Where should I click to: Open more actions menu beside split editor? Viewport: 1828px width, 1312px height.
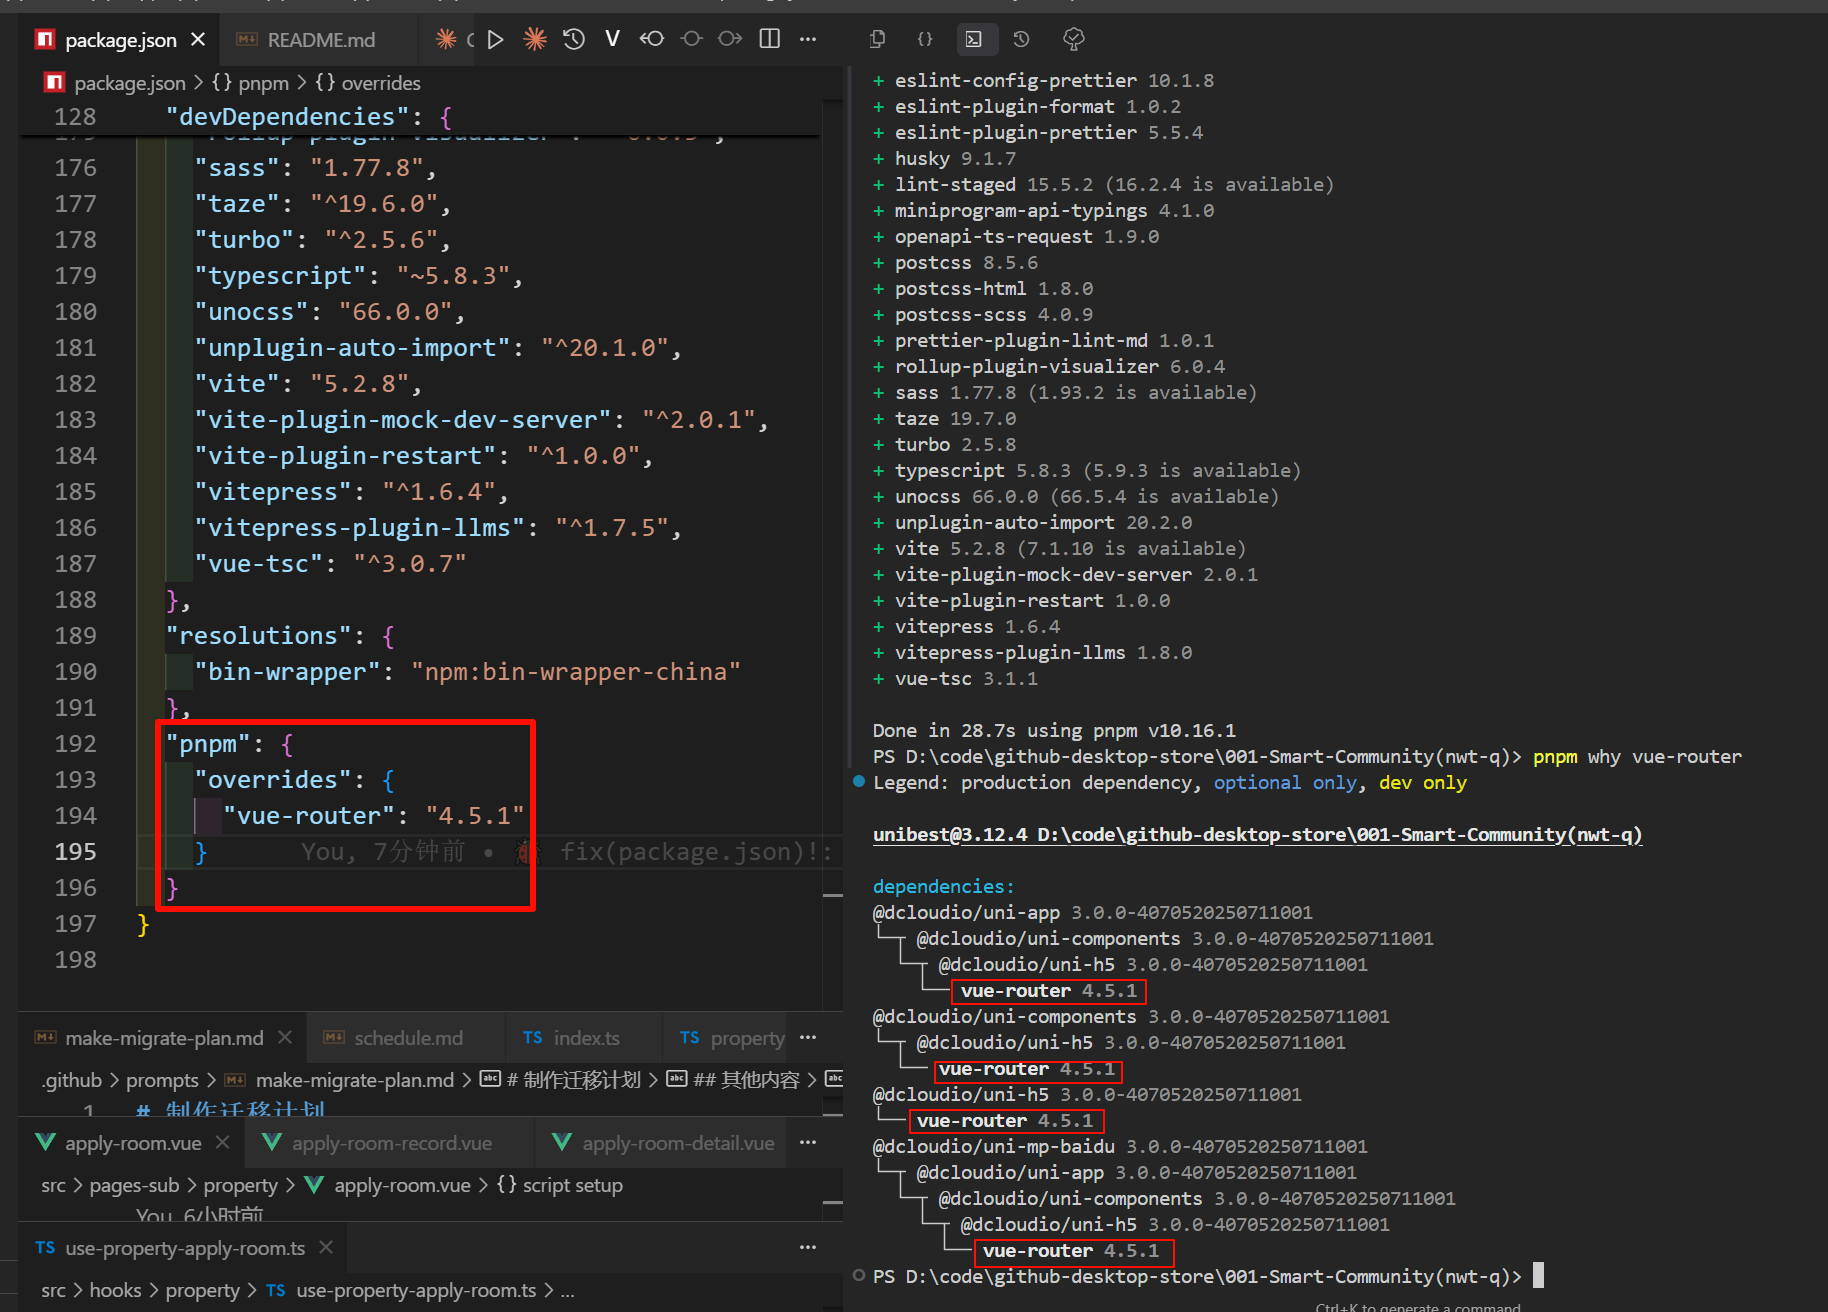coord(808,39)
